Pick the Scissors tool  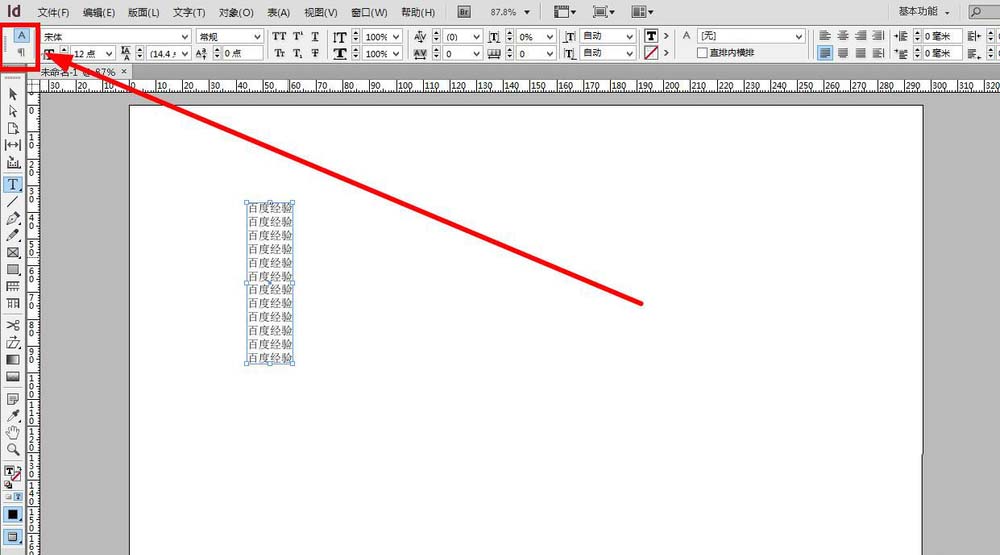[x=14, y=326]
